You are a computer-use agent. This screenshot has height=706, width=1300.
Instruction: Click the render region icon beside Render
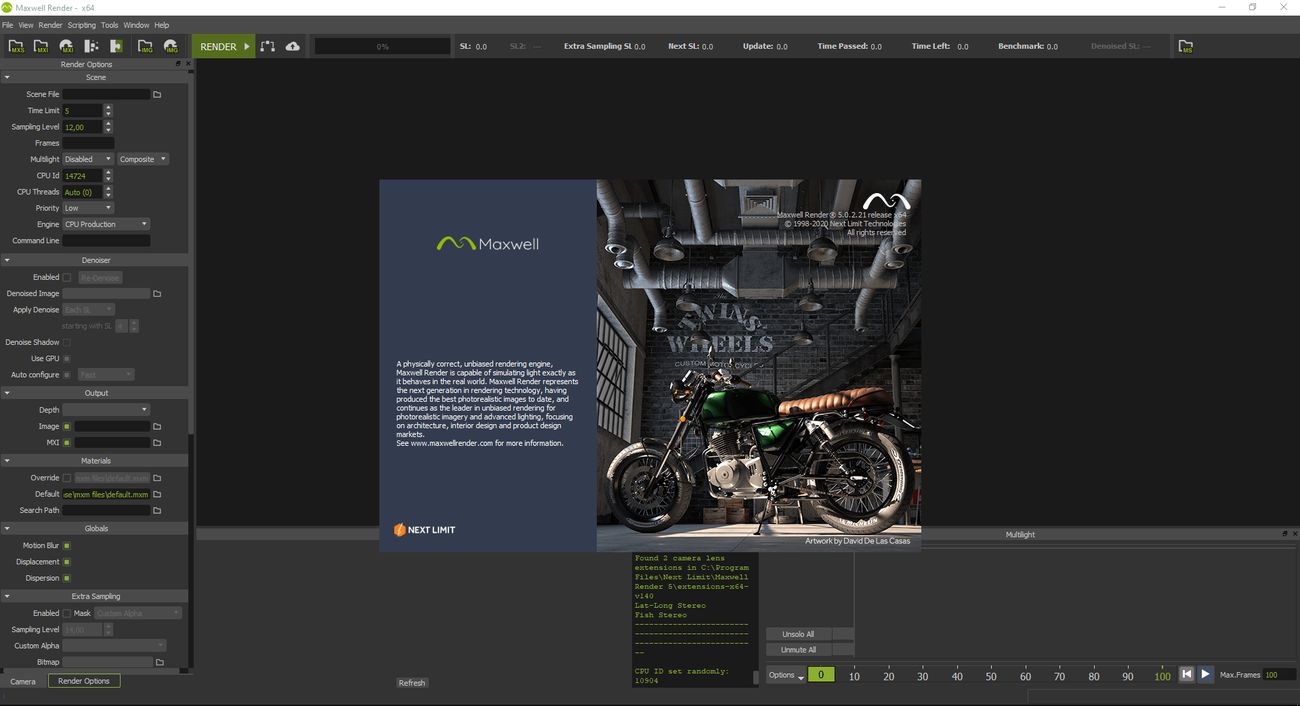[267, 46]
